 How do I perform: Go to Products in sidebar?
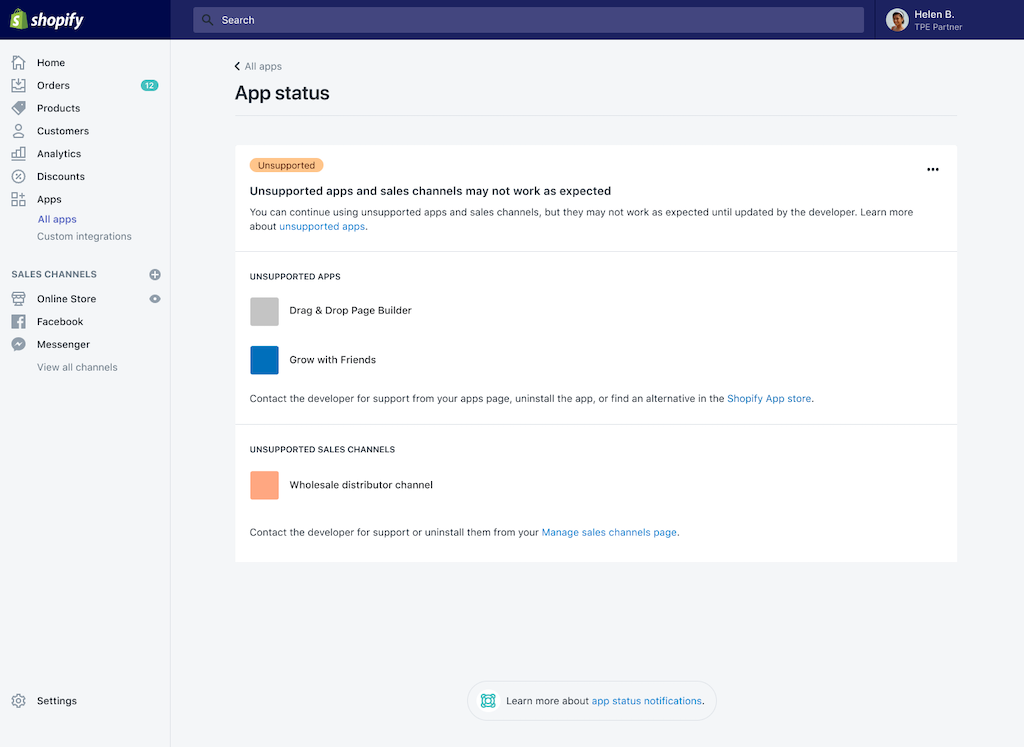58,108
